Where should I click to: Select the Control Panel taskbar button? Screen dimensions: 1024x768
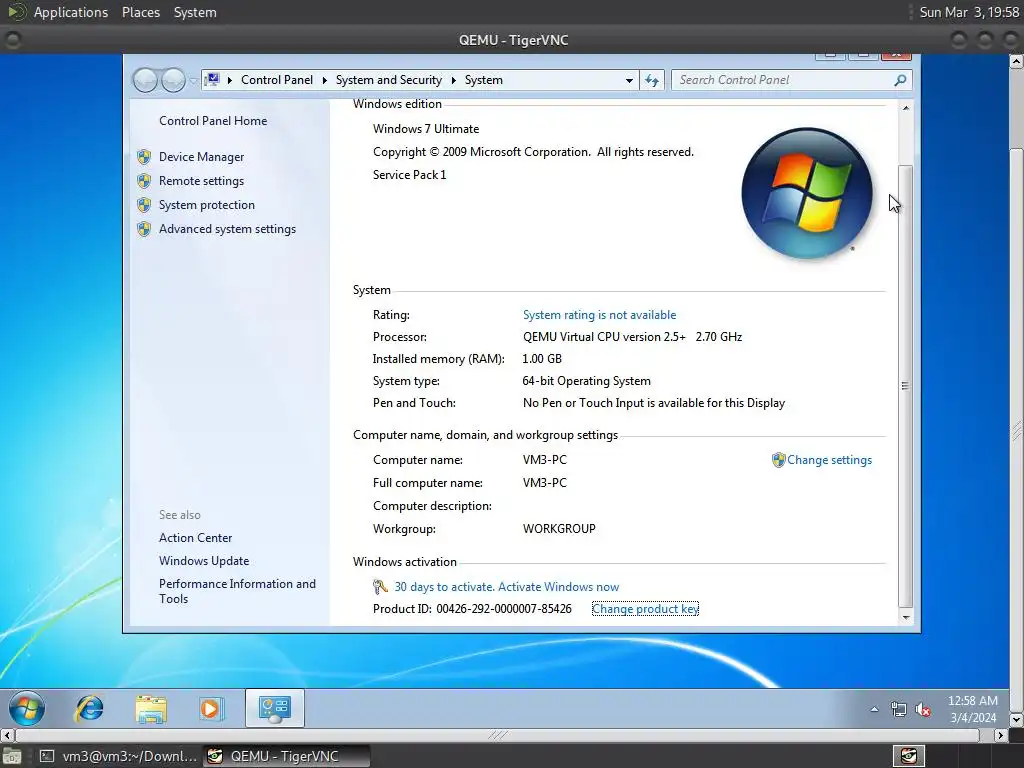coord(275,709)
